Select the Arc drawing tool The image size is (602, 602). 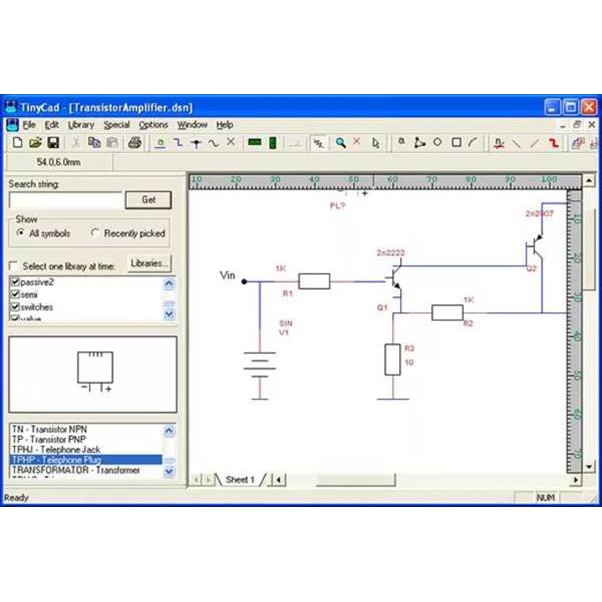coord(473,144)
